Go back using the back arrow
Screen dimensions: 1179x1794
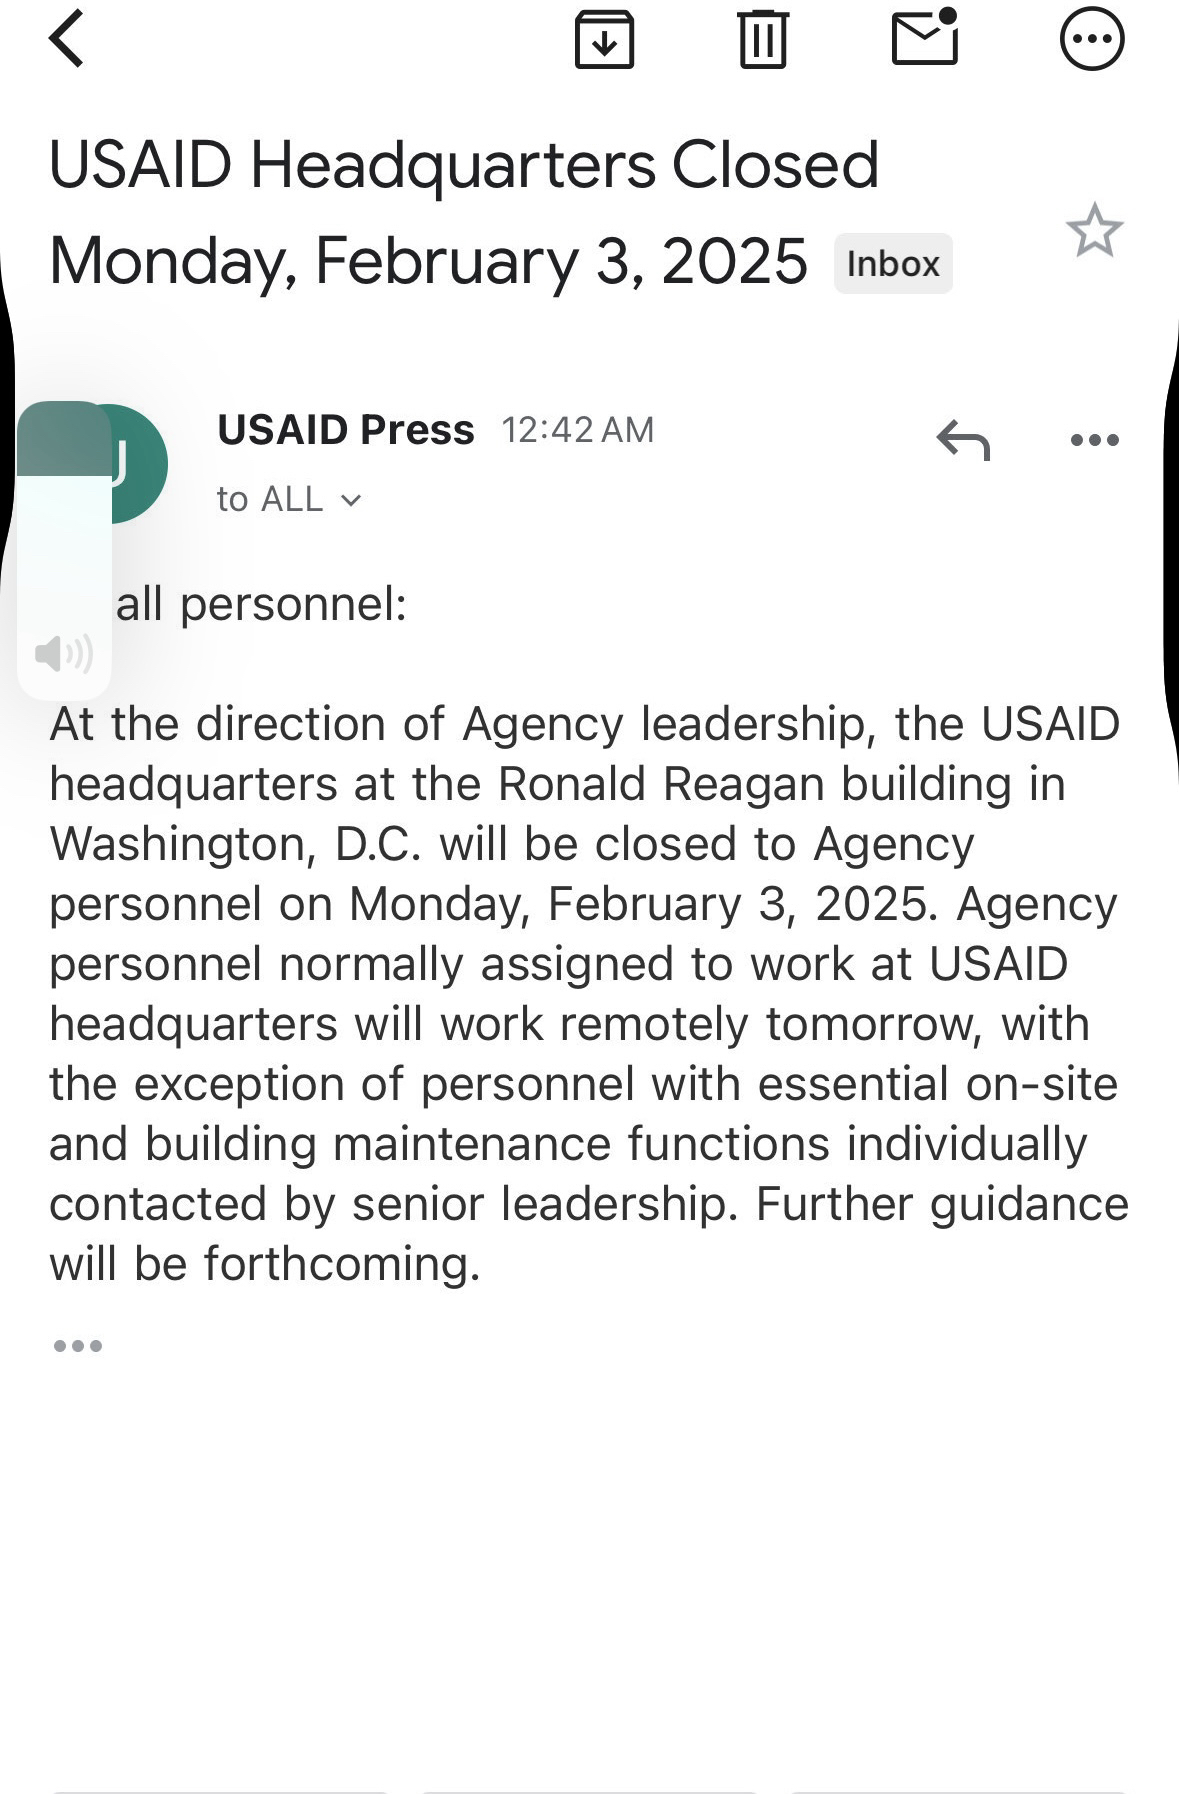(x=67, y=40)
